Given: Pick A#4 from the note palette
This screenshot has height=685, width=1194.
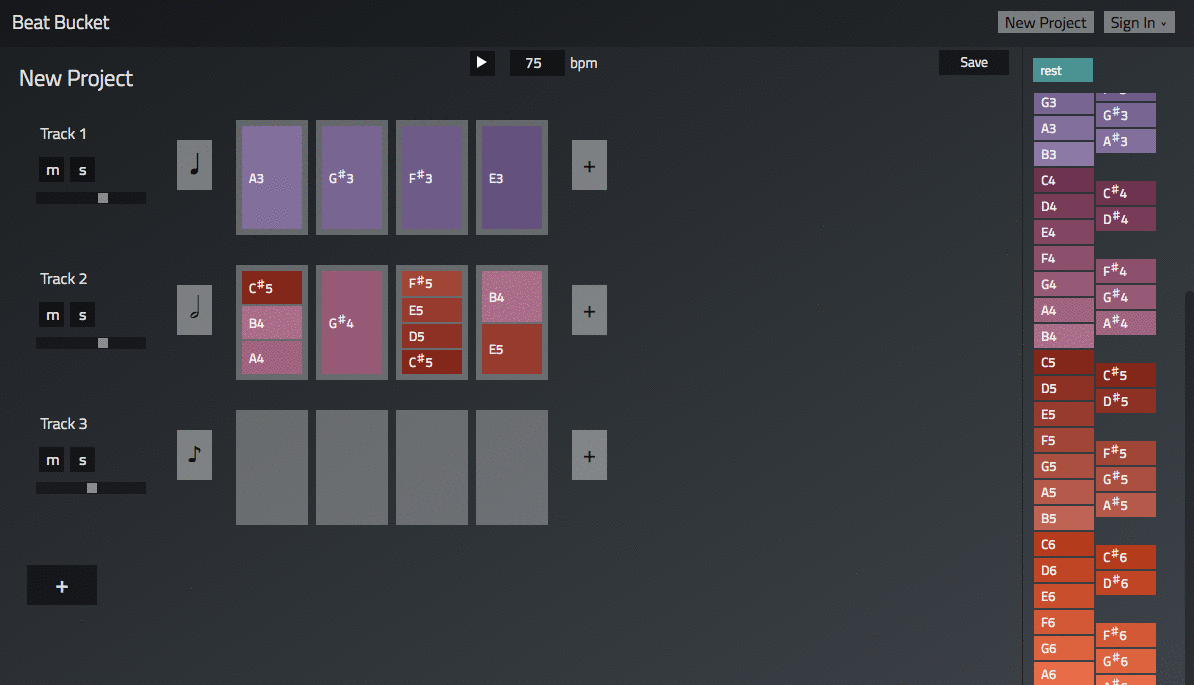Looking at the screenshot, I should (x=1125, y=323).
